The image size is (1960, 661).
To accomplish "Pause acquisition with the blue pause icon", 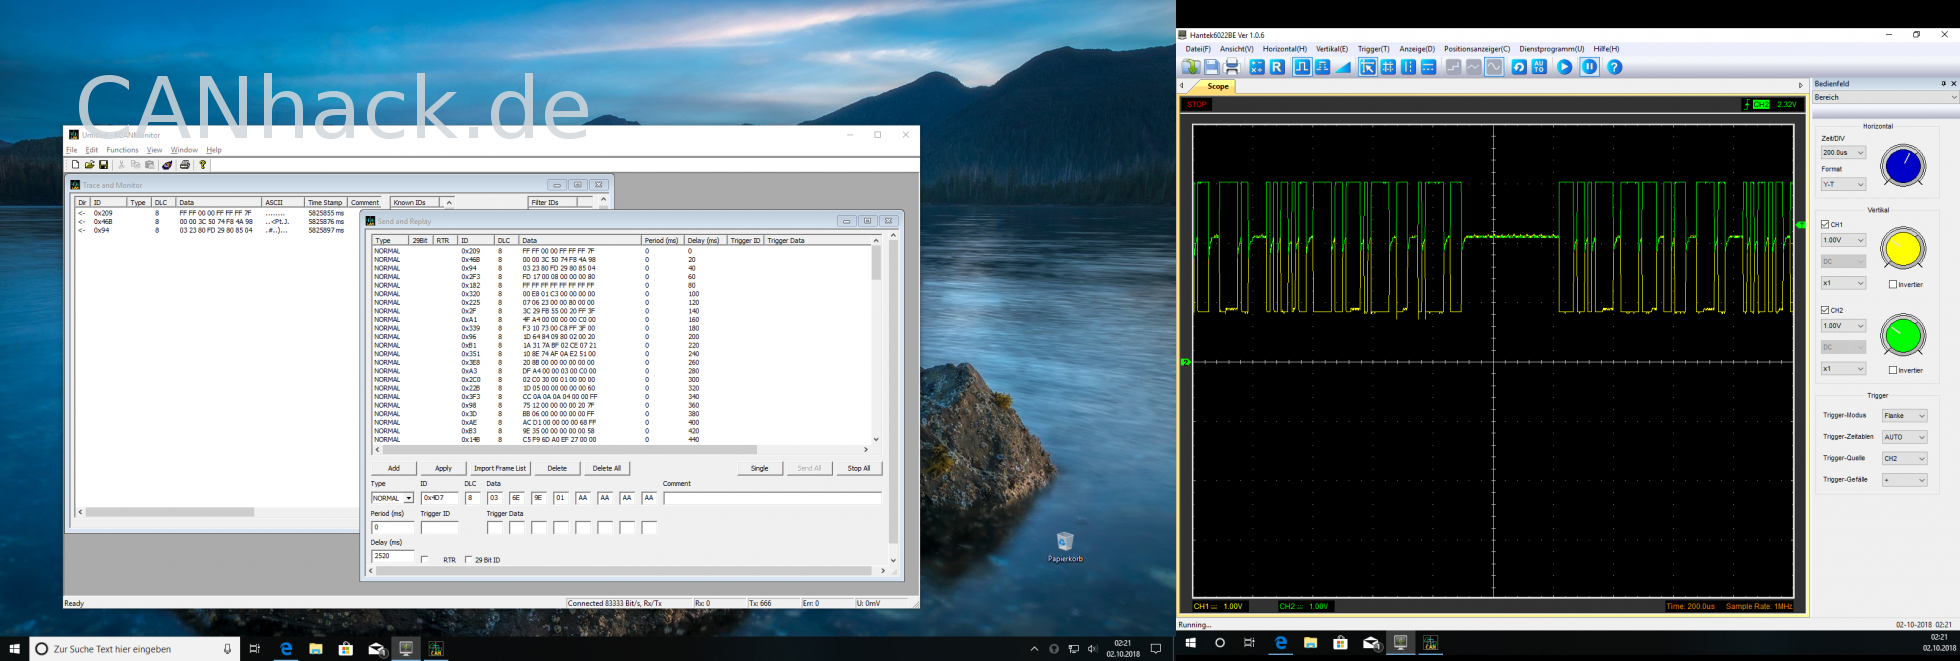I will coord(1590,67).
